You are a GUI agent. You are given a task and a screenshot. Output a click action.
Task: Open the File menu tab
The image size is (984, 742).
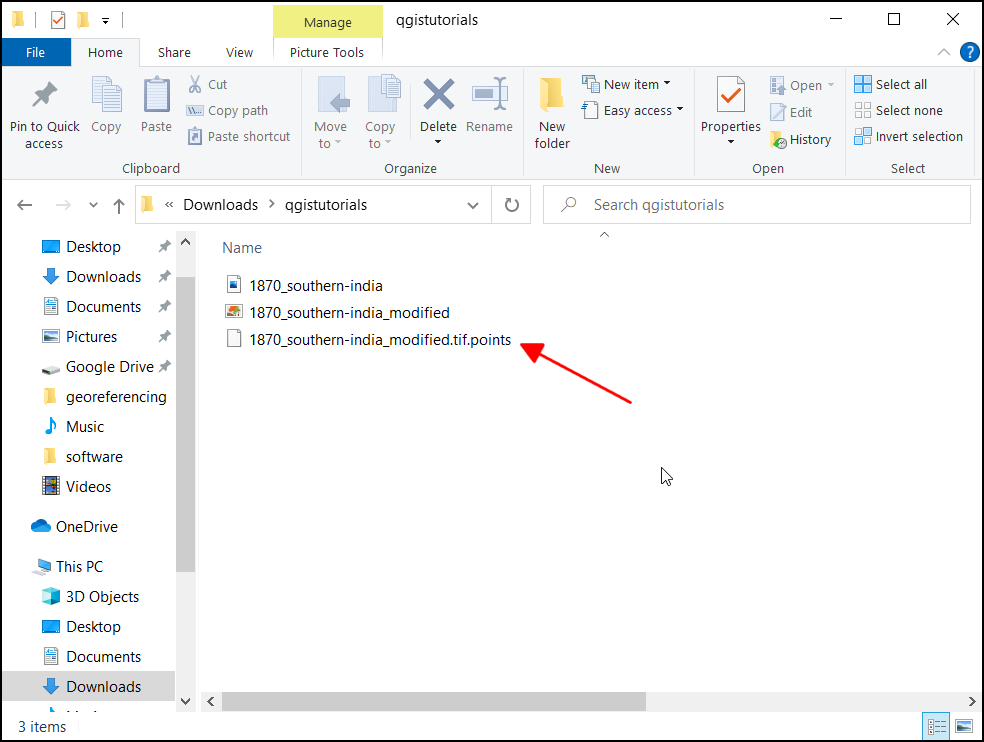[35, 52]
